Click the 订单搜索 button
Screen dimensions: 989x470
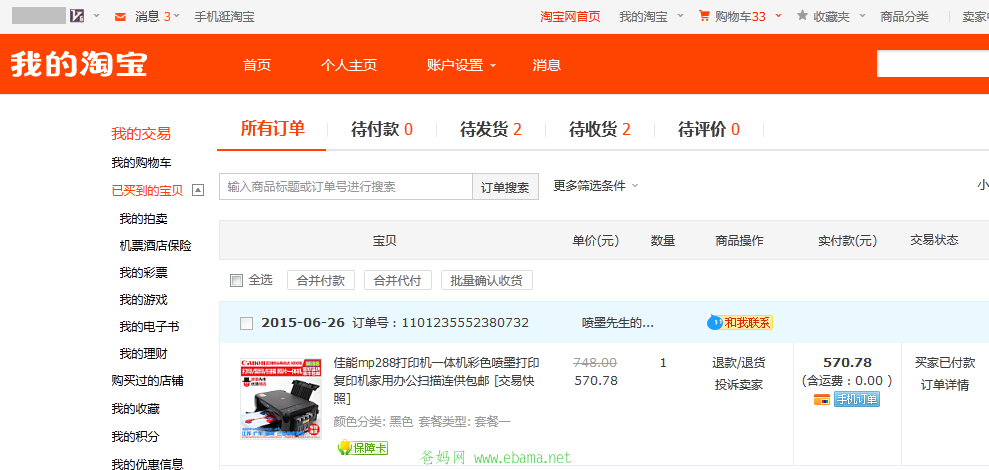[505, 187]
